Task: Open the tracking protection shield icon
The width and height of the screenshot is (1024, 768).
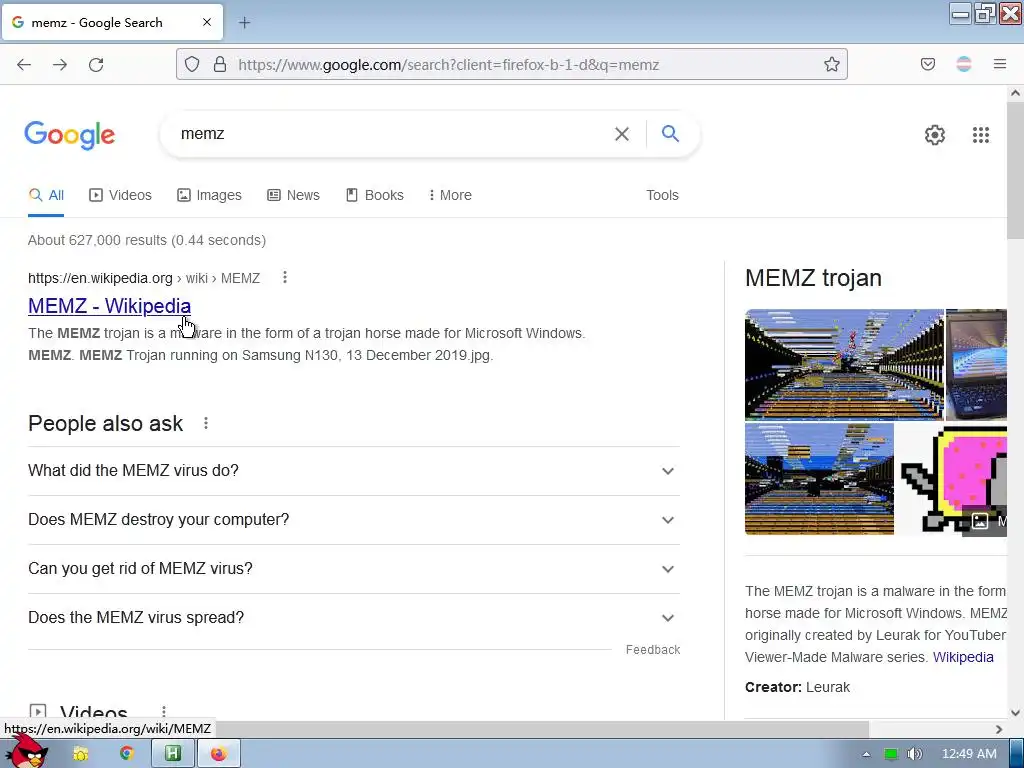Action: [191, 64]
